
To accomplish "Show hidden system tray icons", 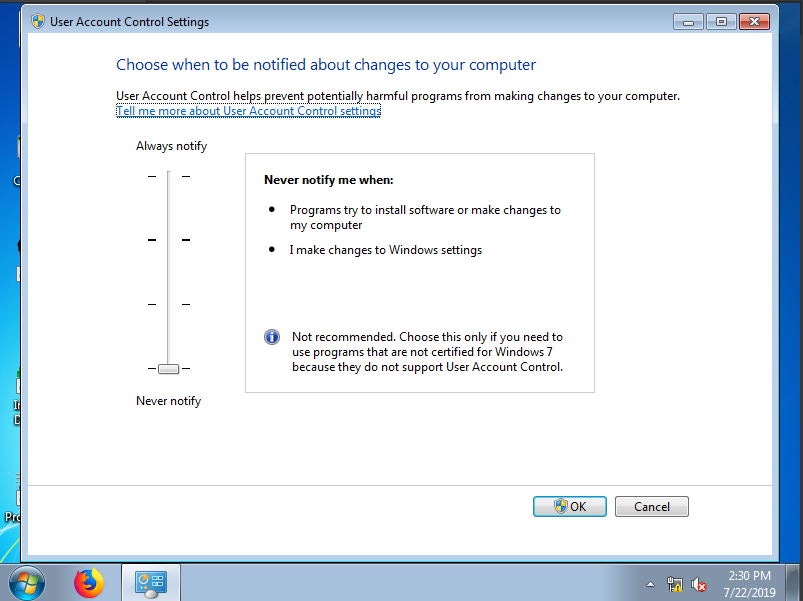I will 650,584.
